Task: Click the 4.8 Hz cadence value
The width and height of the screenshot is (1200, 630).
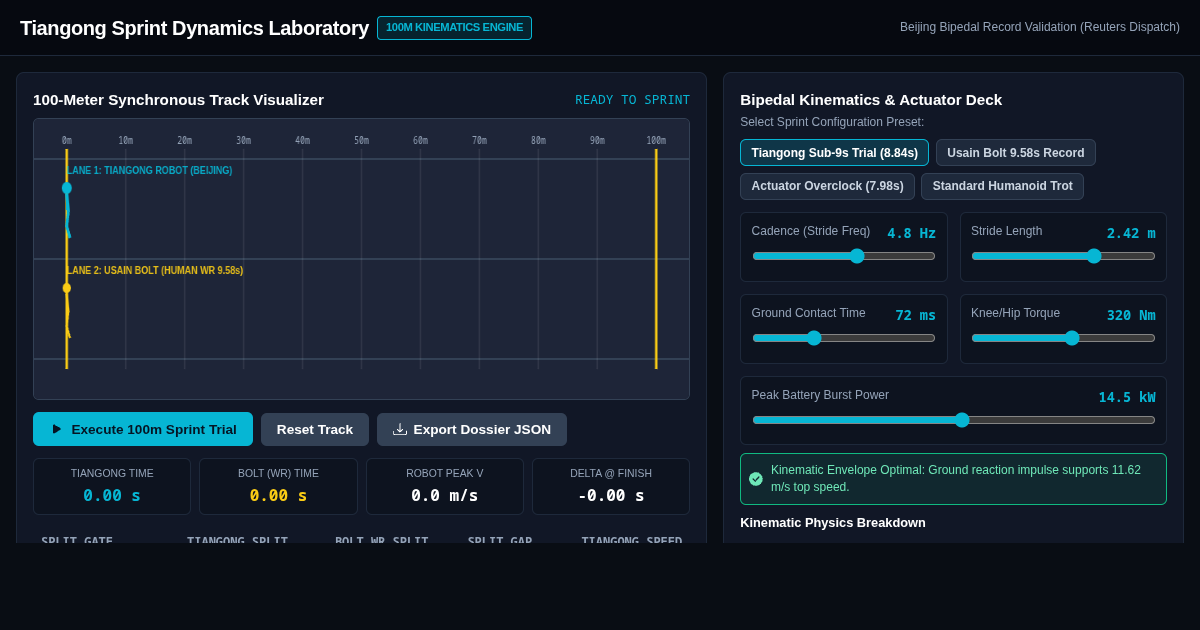Action: pyautogui.click(x=912, y=233)
